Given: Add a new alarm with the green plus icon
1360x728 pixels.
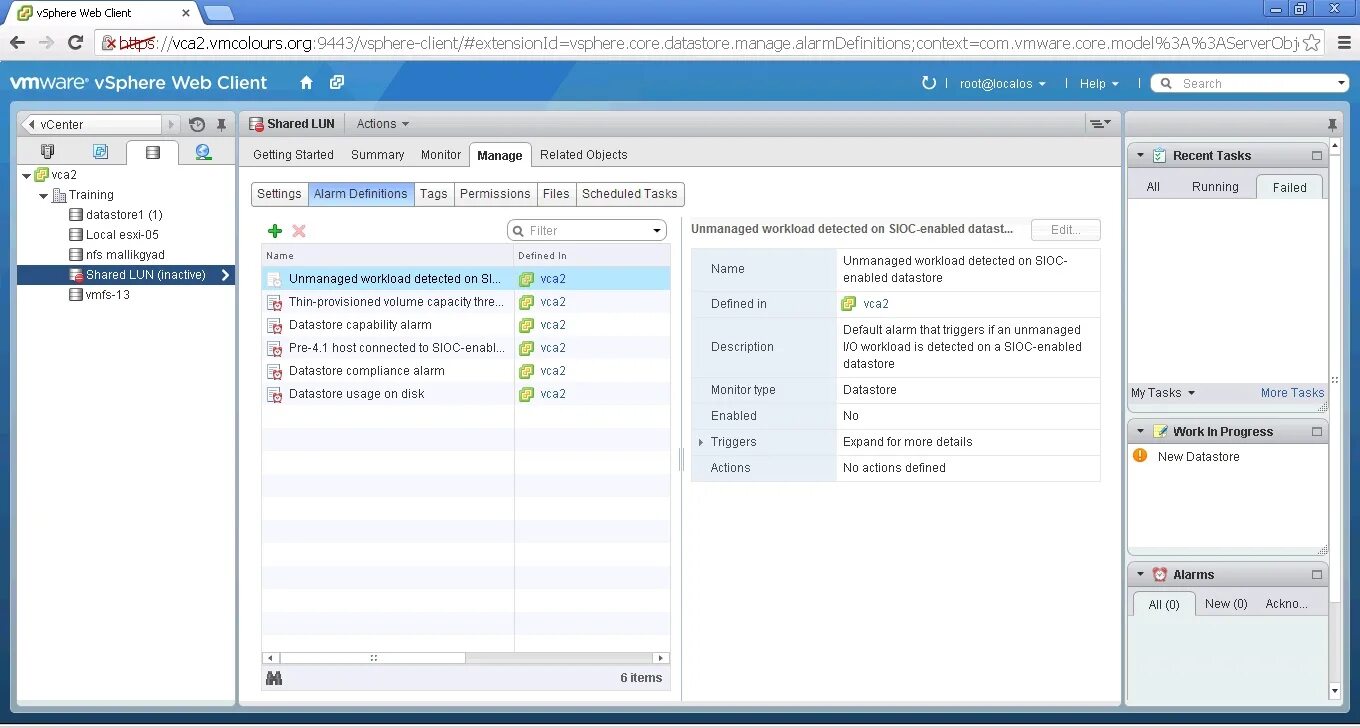Looking at the screenshot, I should pos(275,231).
